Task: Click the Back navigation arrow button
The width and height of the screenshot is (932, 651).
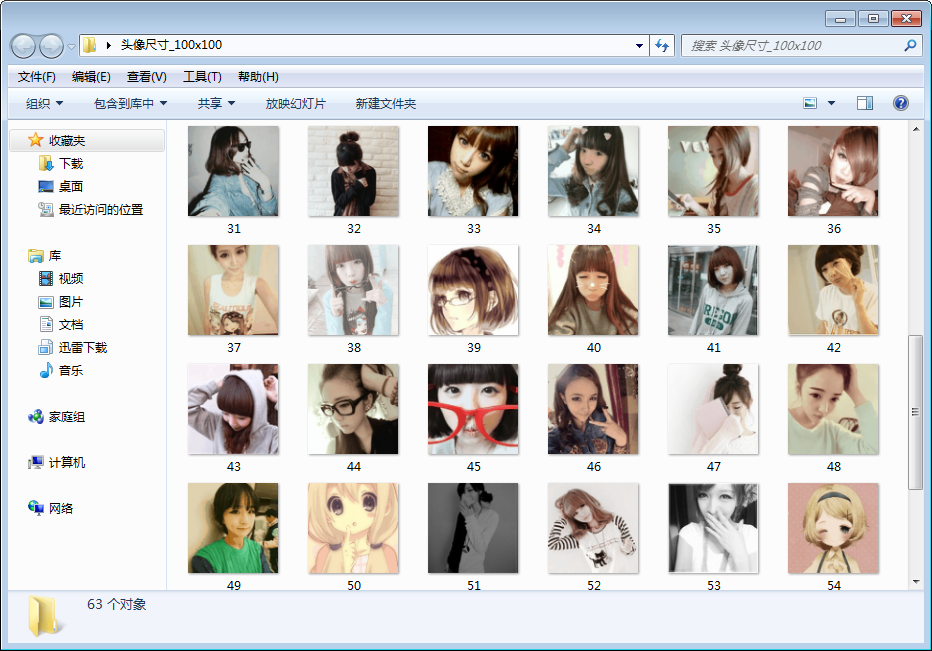Action: click(x=24, y=46)
